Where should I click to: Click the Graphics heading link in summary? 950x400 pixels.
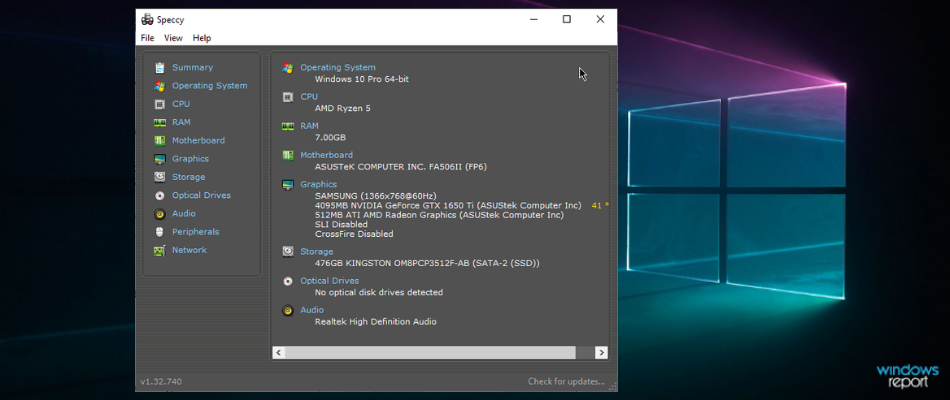click(x=319, y=184)
